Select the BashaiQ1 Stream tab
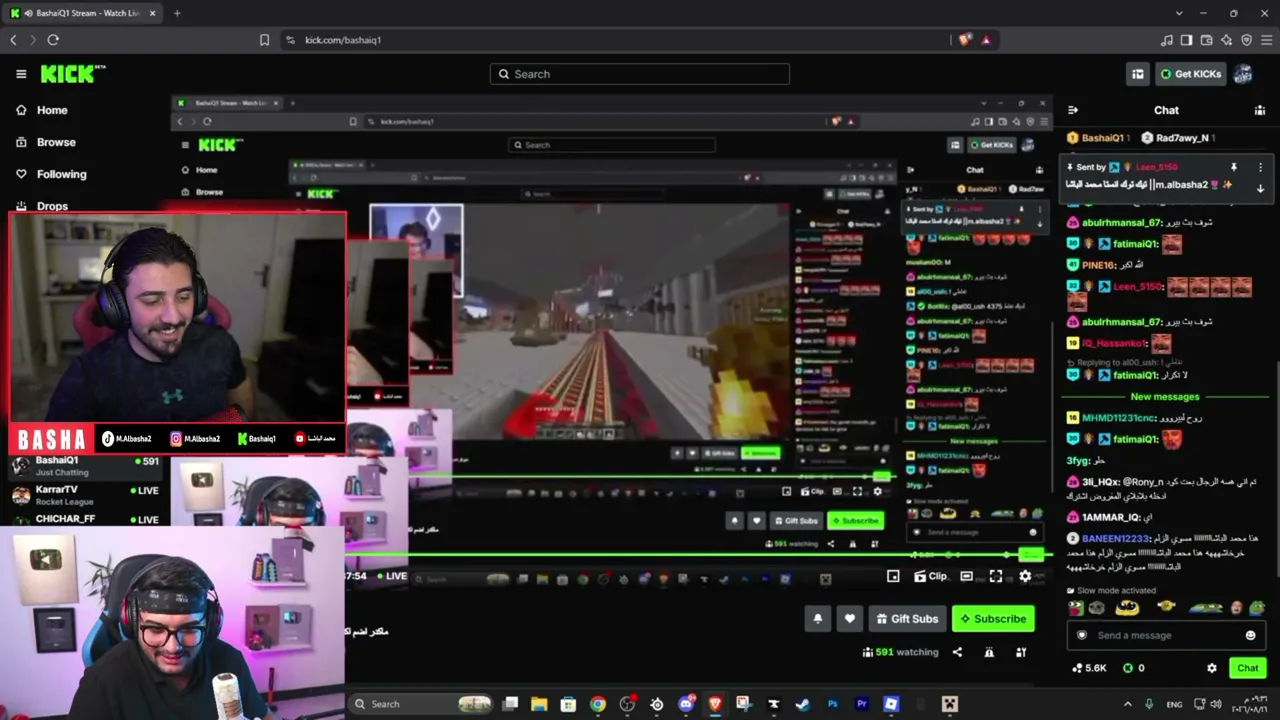The height and width of the screenshot is (720, 1280). pyautogui.click(x=84, y=13)
